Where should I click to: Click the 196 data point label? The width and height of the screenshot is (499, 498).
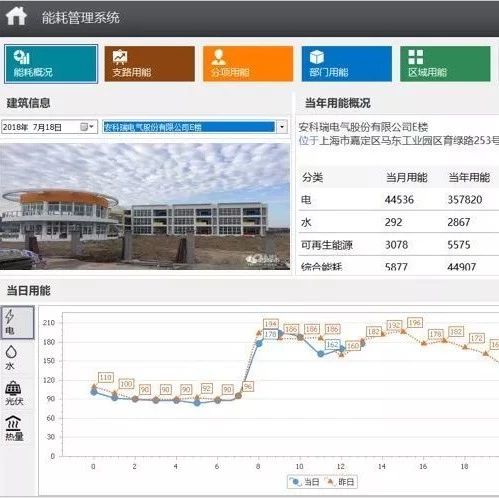[x=415, y=323]
